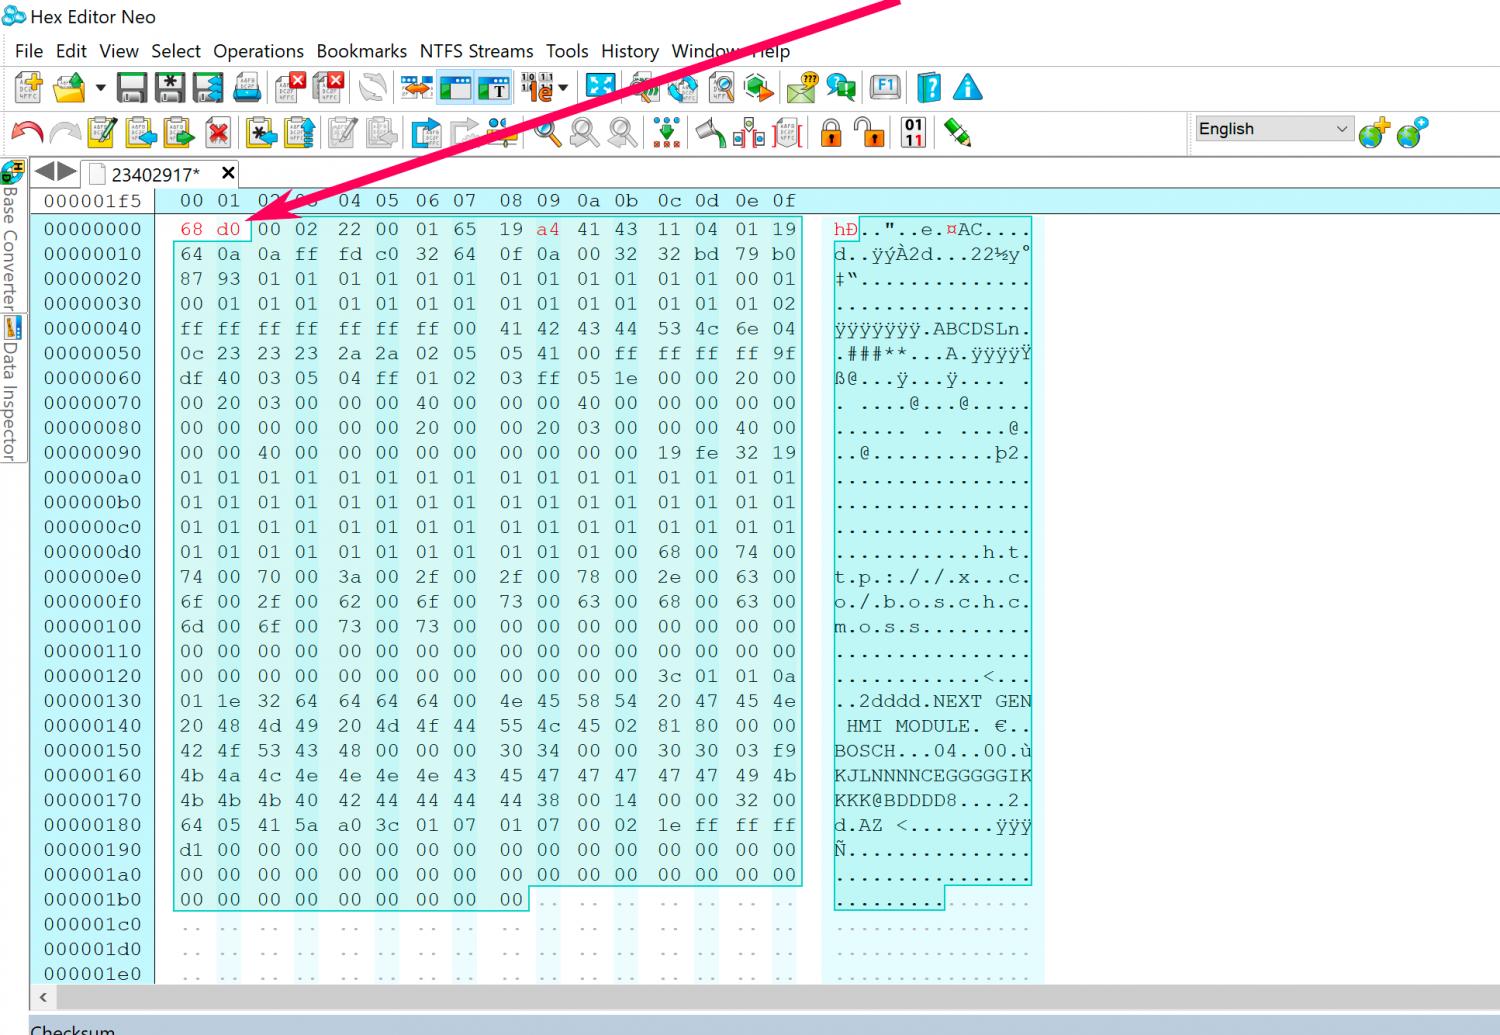Click the ASCII text 'HMI MODULE'
This screenshot has height=1035, width=1500.
[908, 725]
